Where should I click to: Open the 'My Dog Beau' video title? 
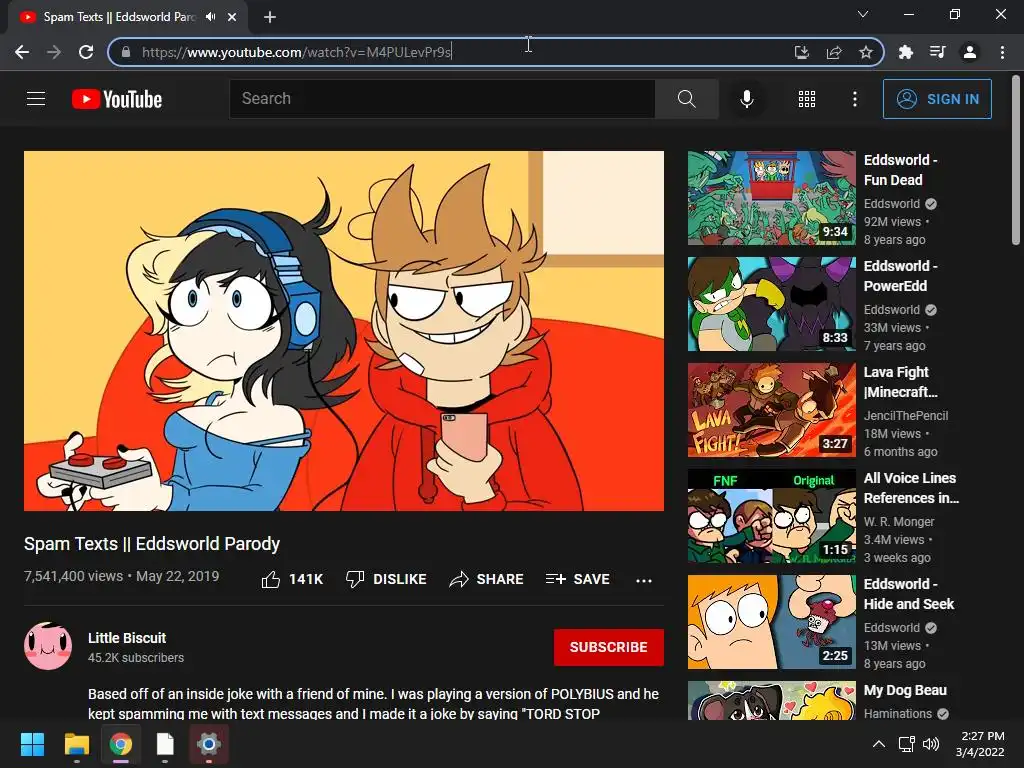point(905,690)
